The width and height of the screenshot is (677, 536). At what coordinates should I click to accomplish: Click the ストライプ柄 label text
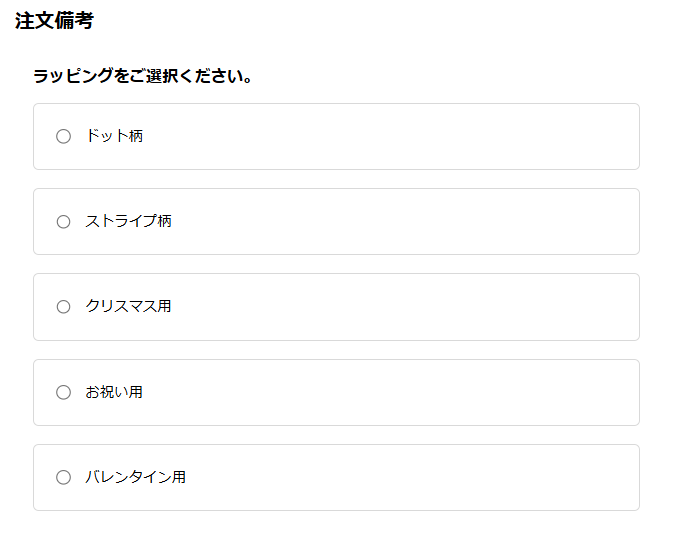(x=128, y=221)
